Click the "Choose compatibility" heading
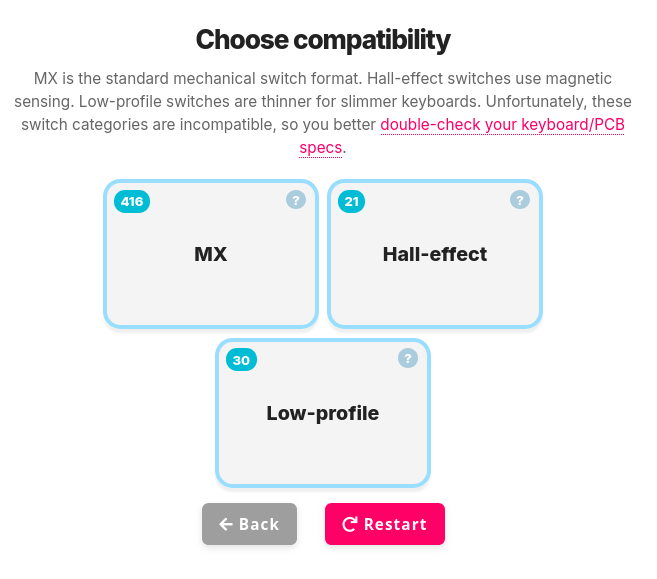The image size is (657, 579). coord(323,40)
